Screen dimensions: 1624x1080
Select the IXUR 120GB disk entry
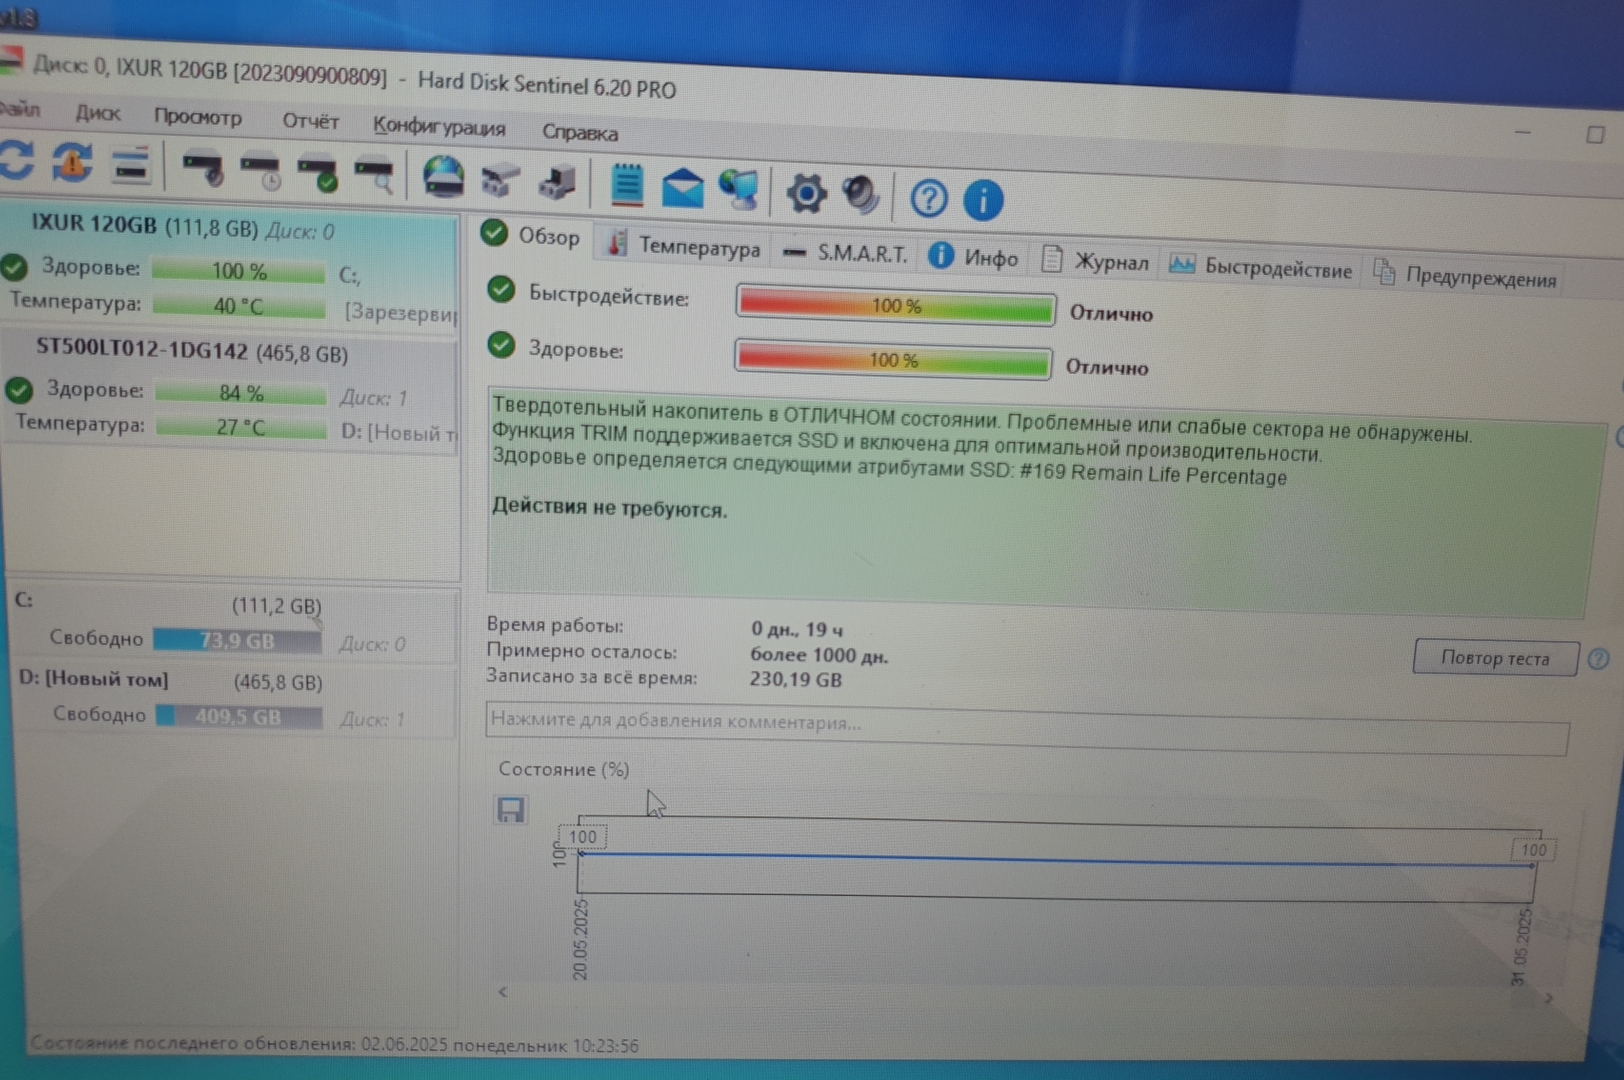(230, 268)
